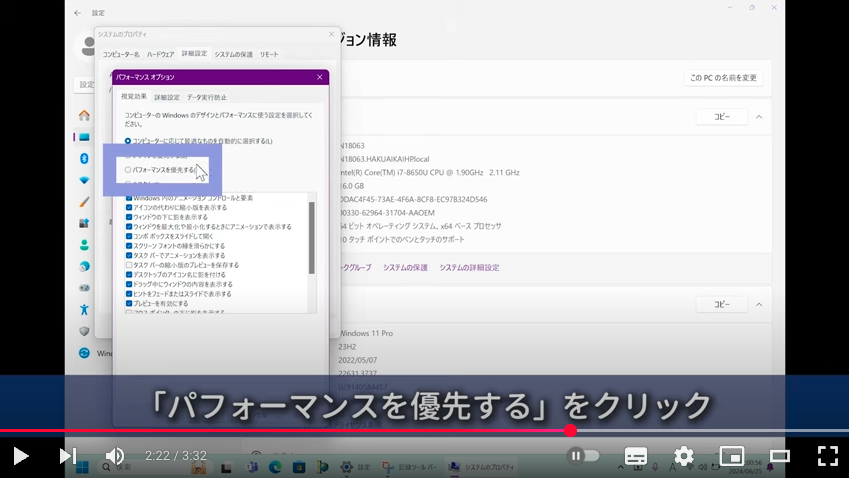The height and width of the screenshot is (478, 849).
Task: Open システムの詳細設定 link
Action: 469,268
